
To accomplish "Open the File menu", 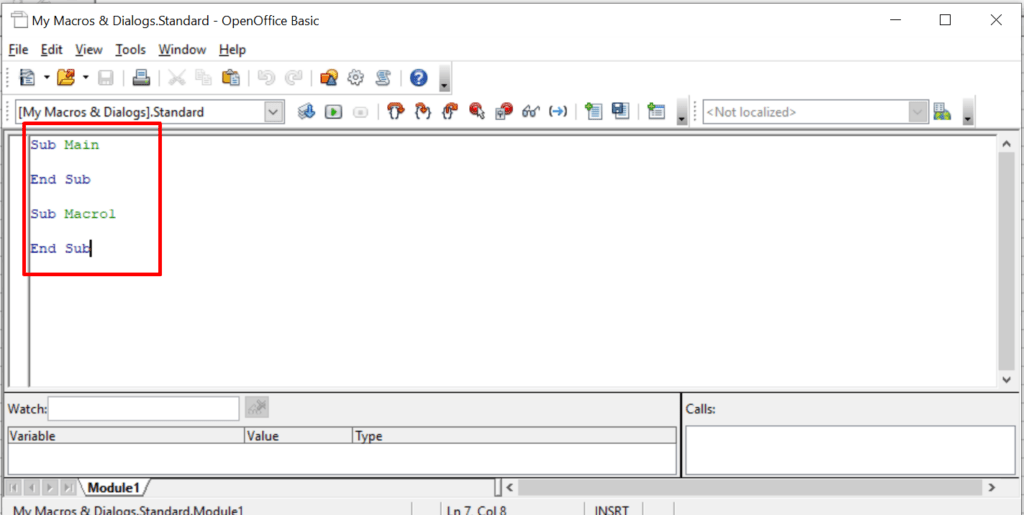I will tap(18, 50).
